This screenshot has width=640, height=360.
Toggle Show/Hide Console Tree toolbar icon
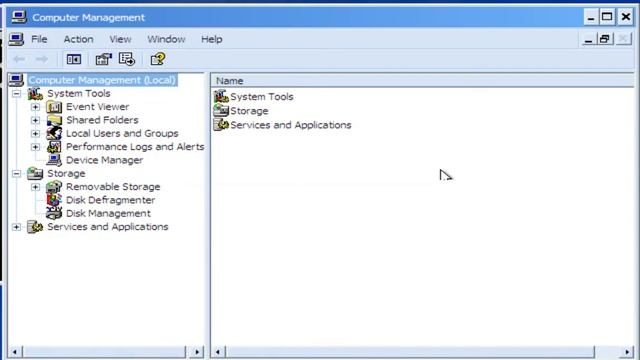click(x=74, y=60)
